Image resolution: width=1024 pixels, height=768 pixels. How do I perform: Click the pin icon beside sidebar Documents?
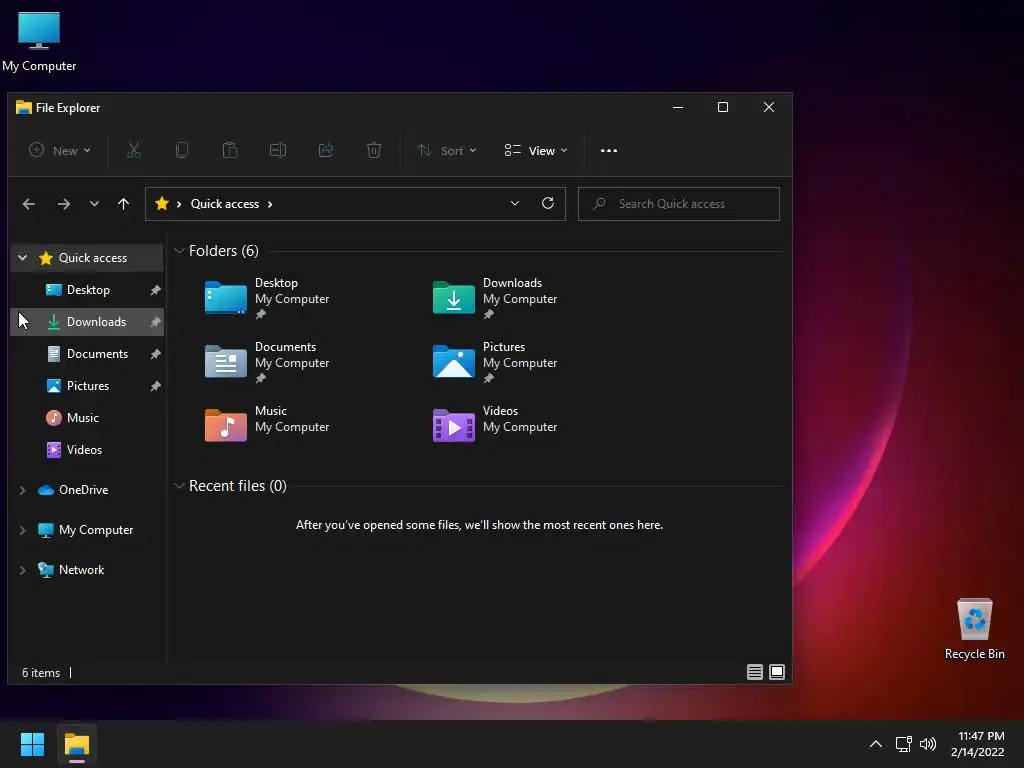click(155, 354)
